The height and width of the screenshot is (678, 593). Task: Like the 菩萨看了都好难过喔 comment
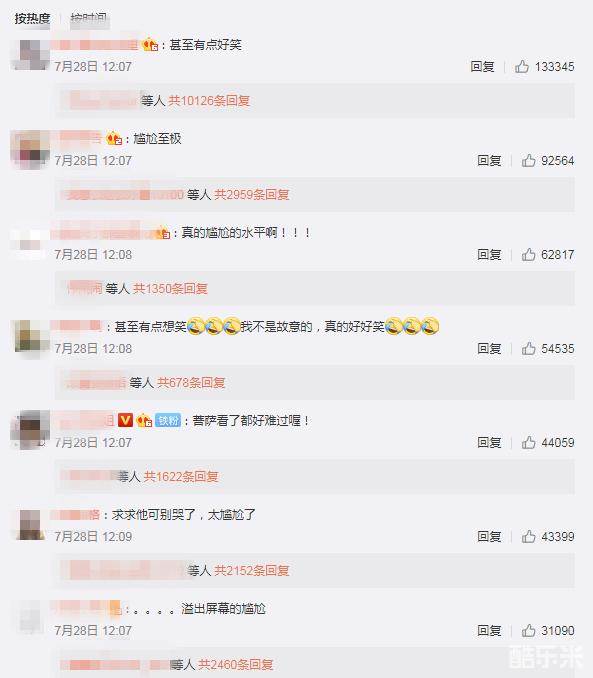click(528, 442)
